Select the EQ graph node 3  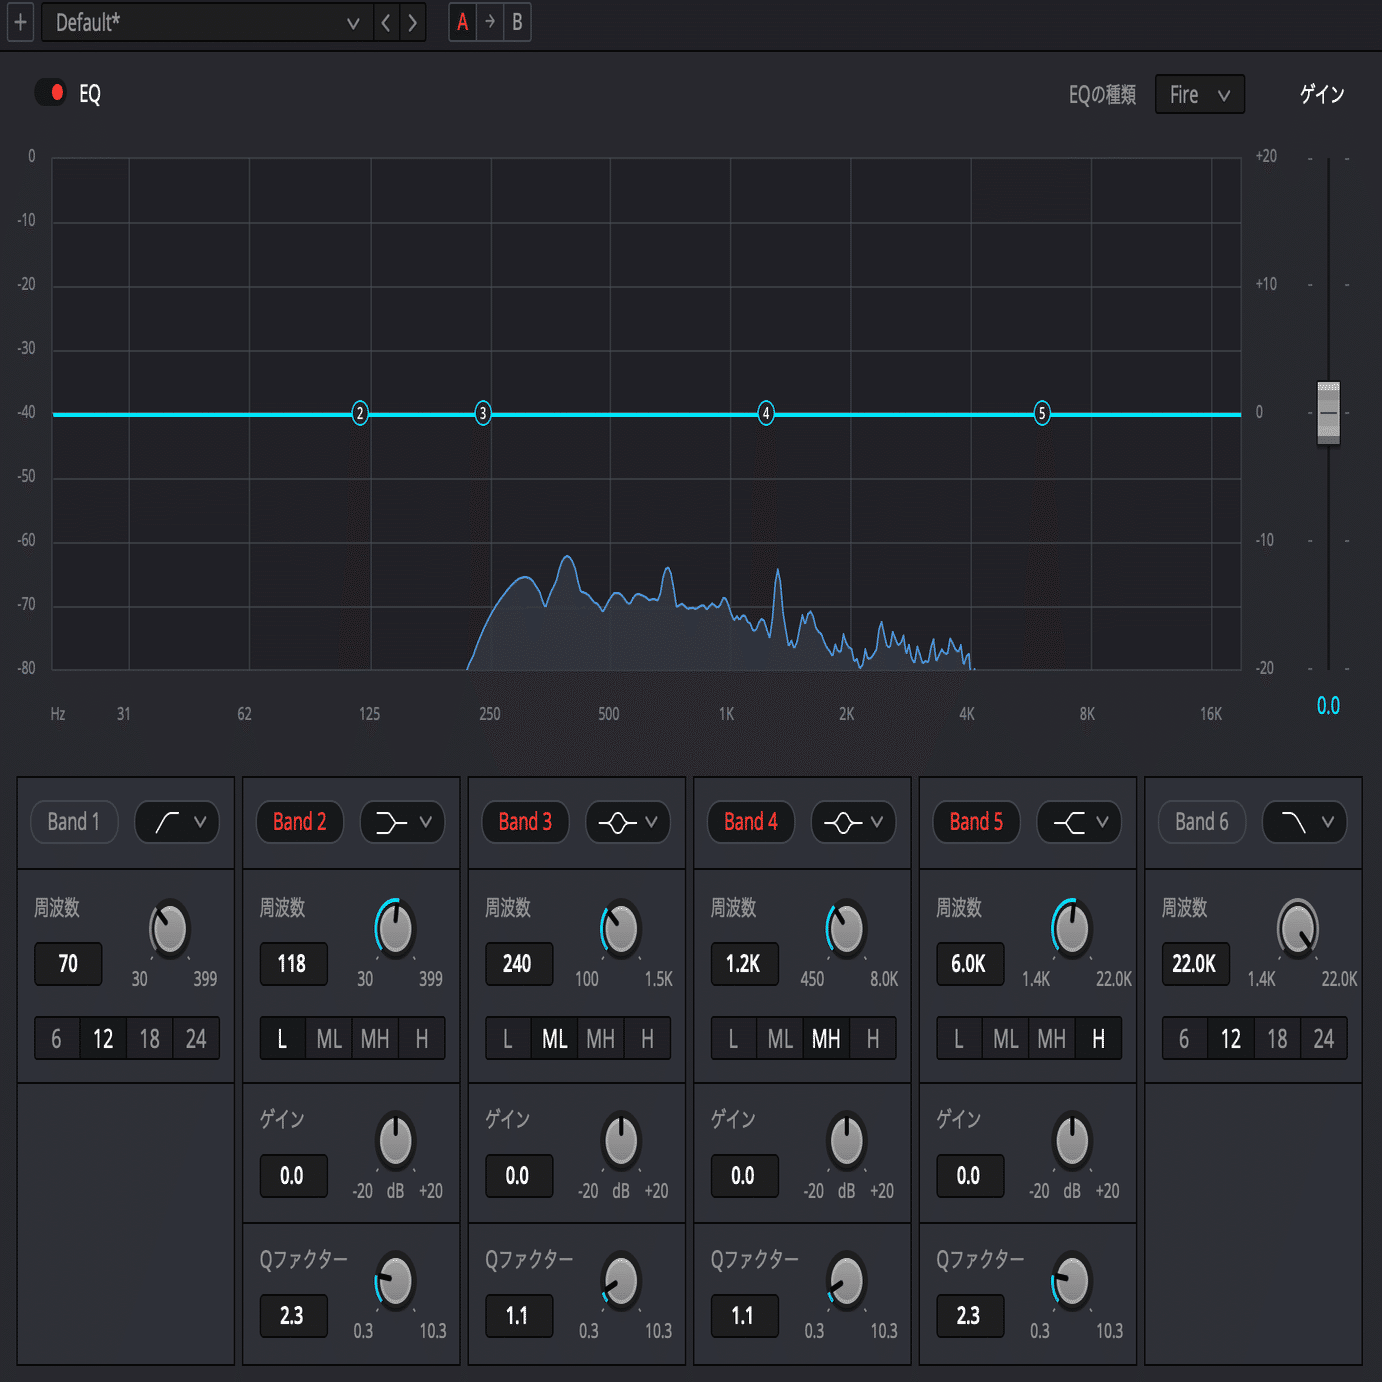pos(483,413)
